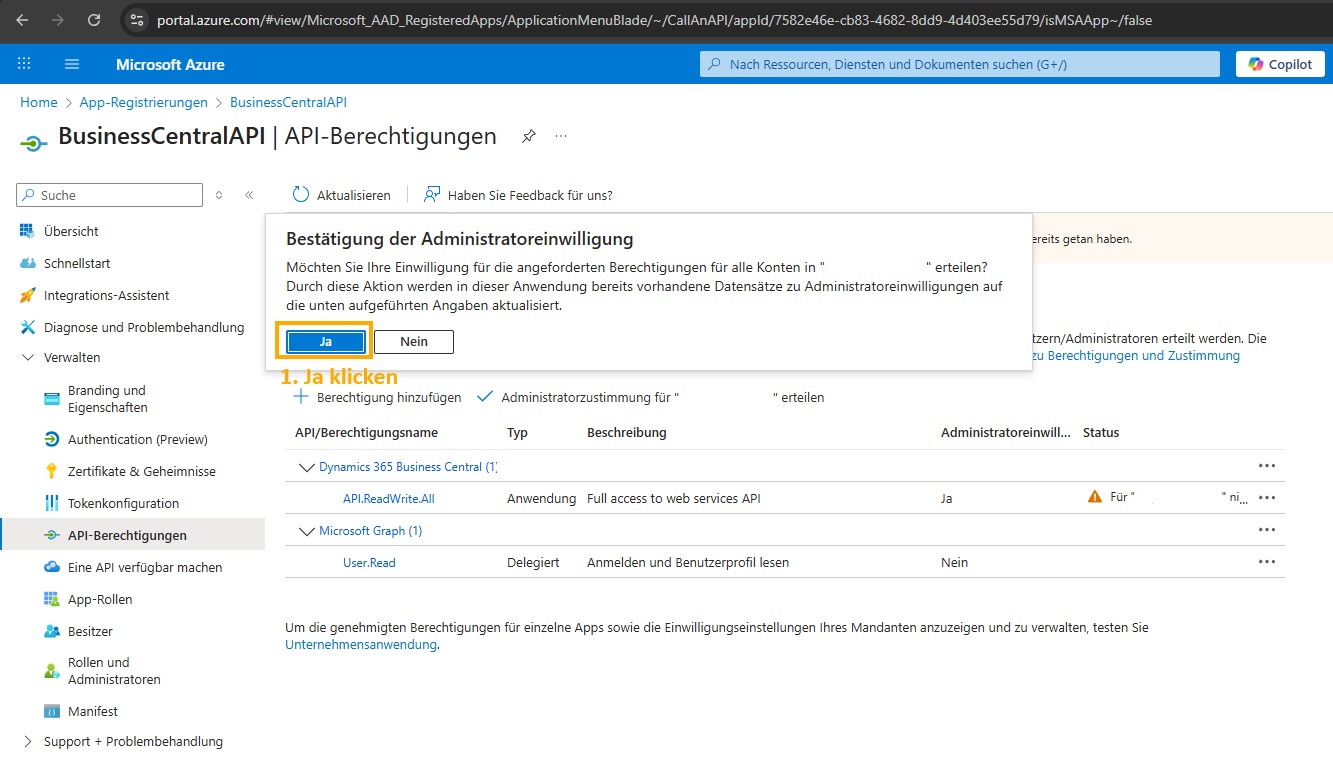Go to Home breadcrumb
The width and height of the screenshot is (1333, 778).
[x=39, y=102]
